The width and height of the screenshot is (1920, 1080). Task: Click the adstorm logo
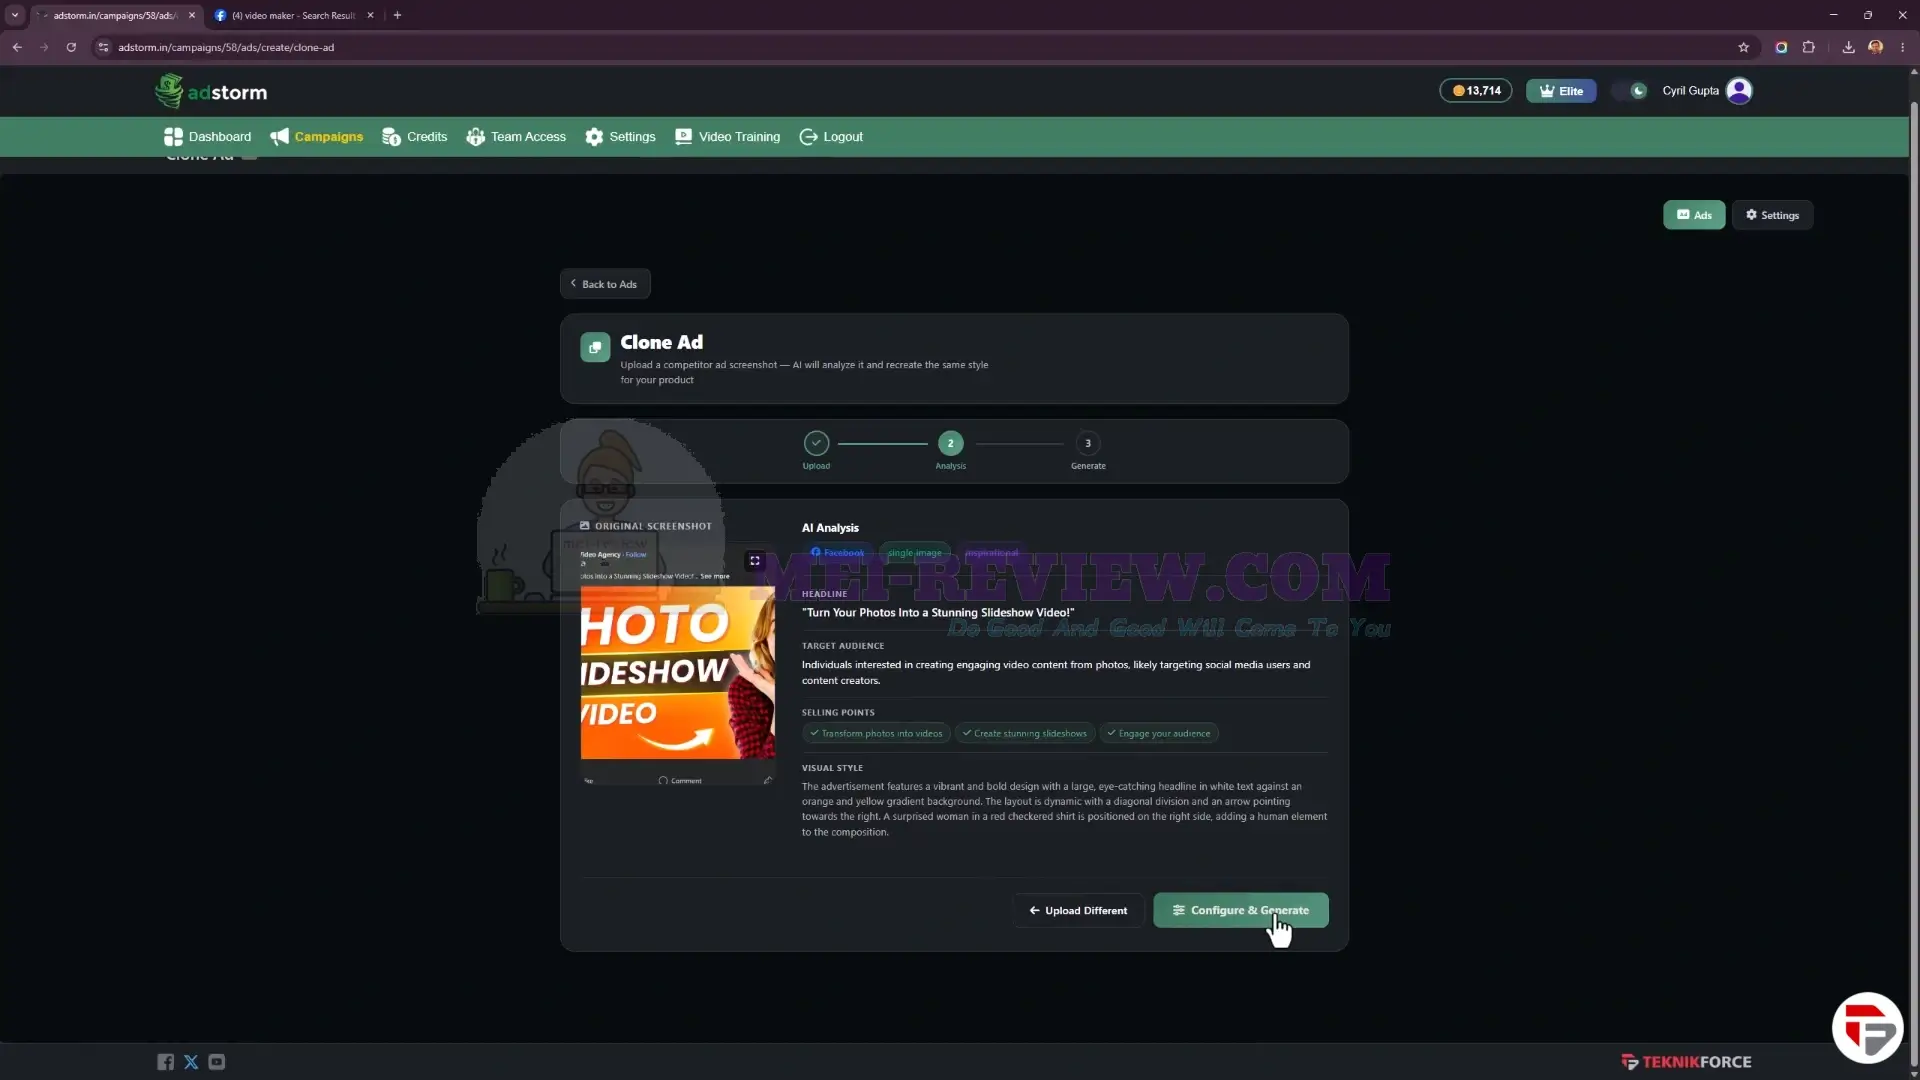211,91
